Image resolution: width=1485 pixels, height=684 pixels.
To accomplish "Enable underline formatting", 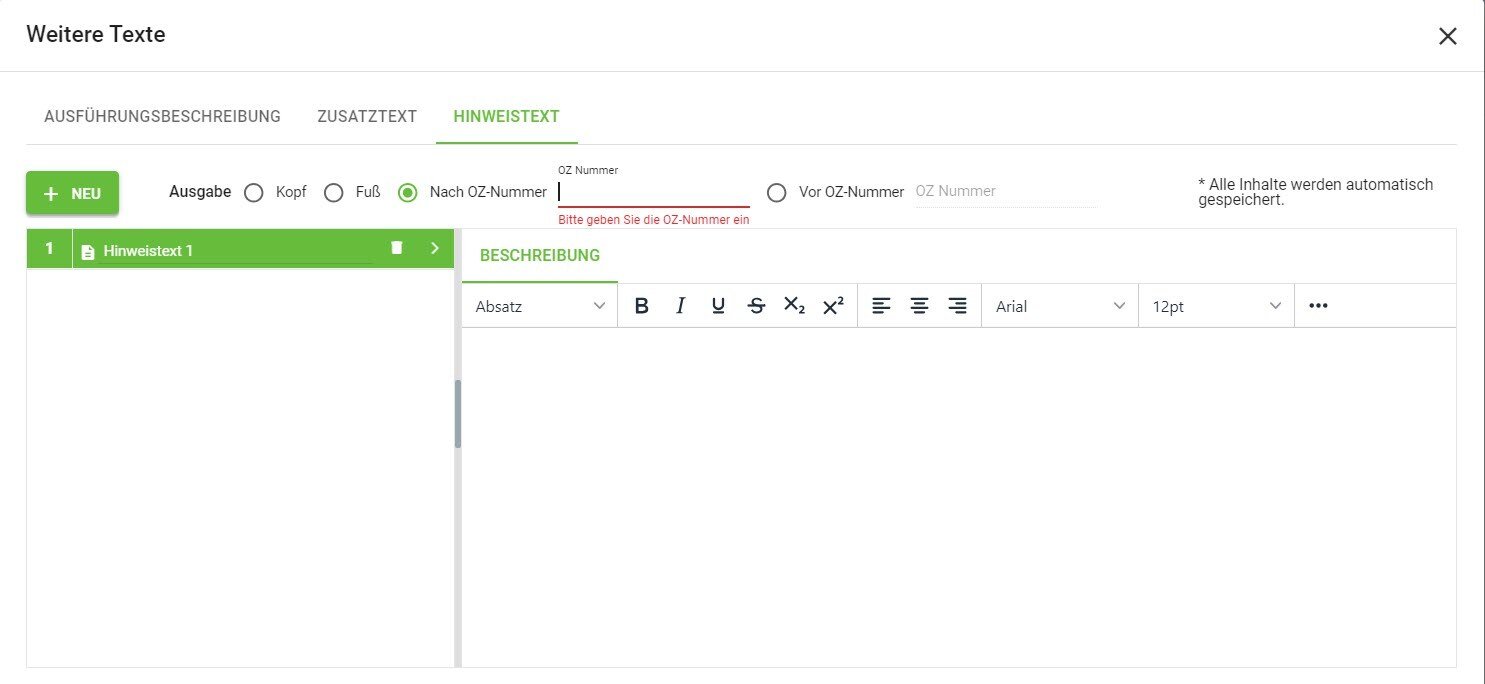I will pyautogui.click(x=718, y=306).
